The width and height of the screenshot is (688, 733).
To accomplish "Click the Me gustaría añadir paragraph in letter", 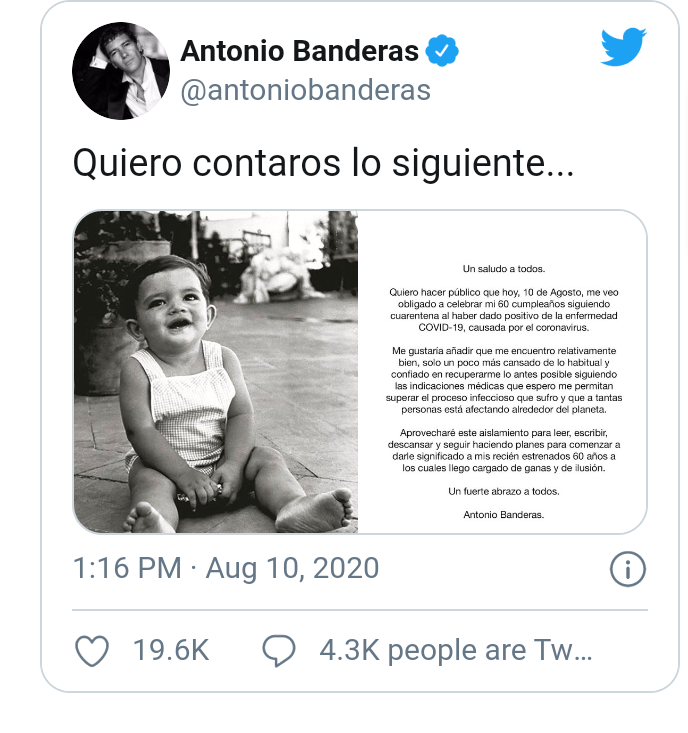I will 504,380.
